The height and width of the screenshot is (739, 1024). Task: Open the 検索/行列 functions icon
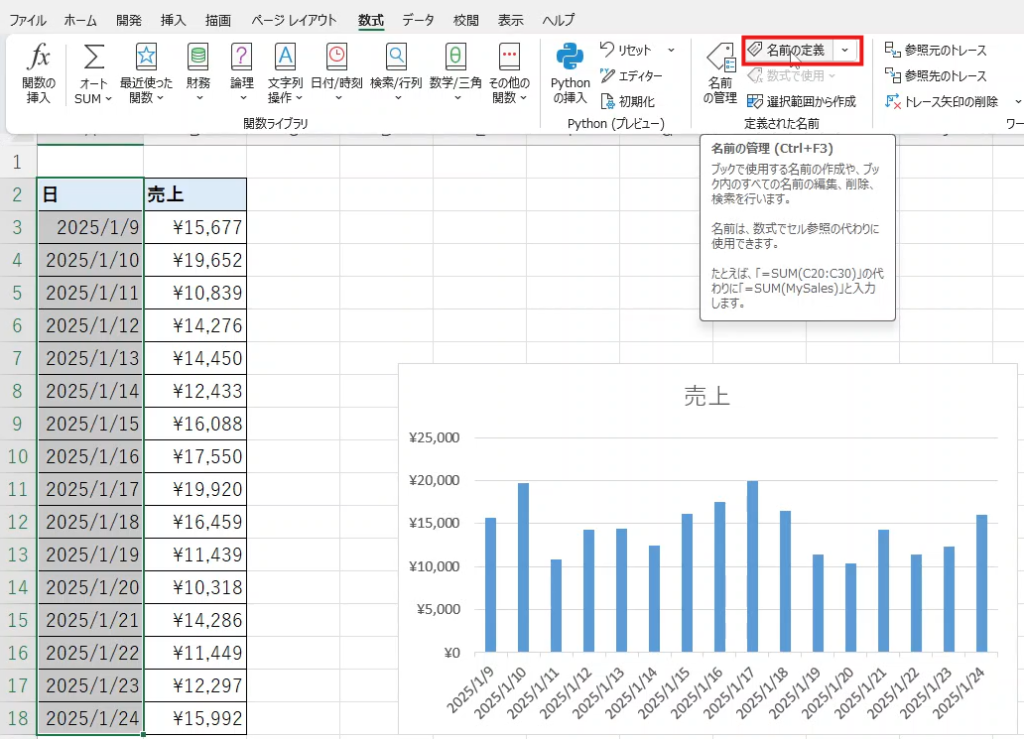click(396, 57)
